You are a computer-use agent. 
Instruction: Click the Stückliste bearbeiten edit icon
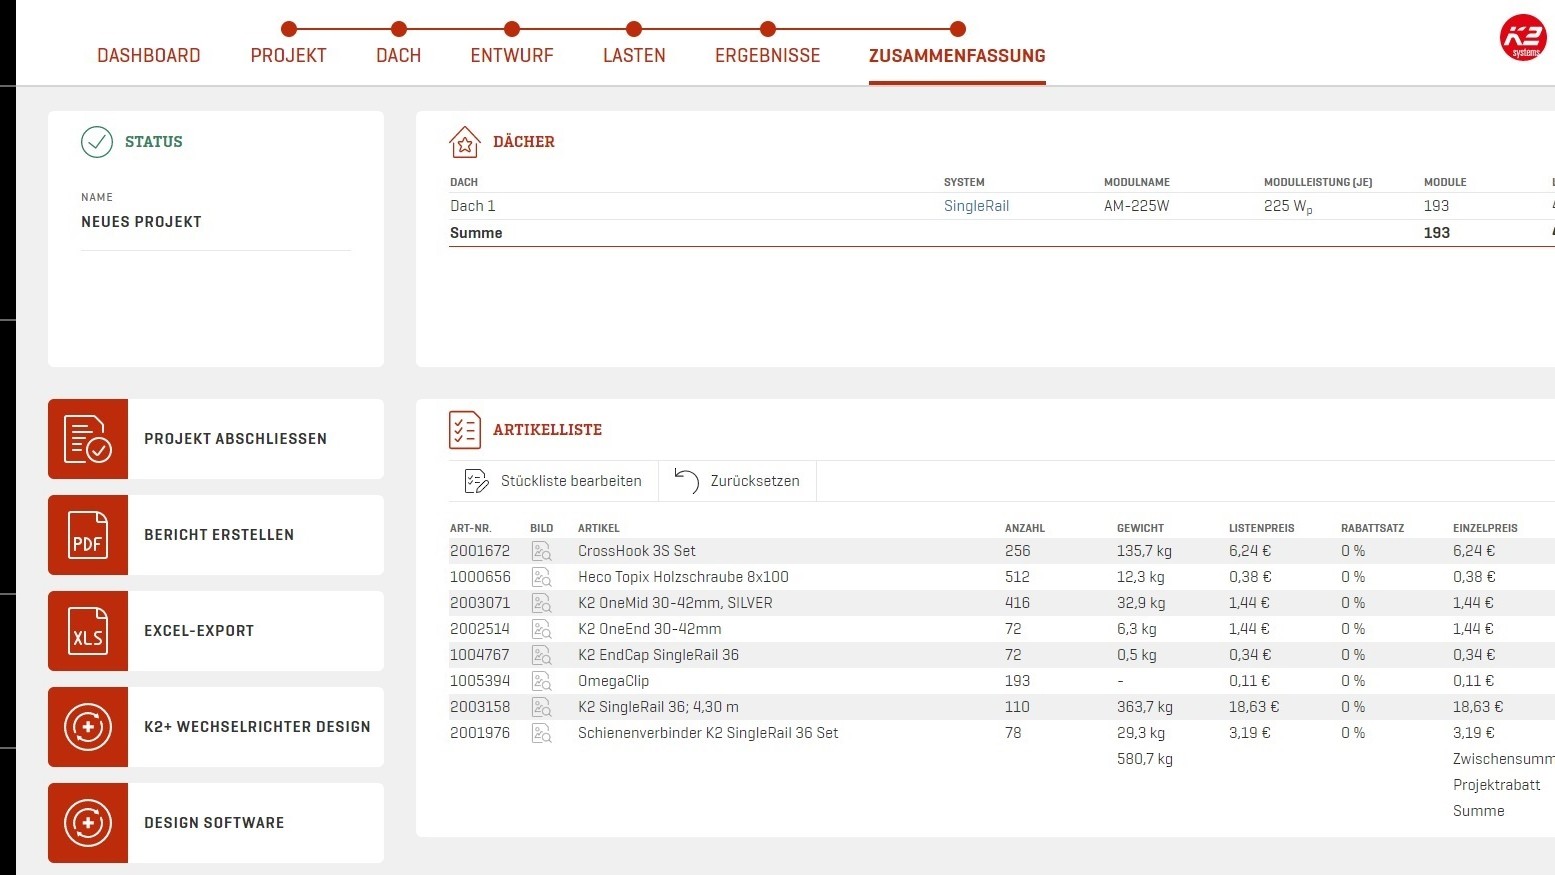tap(476, 481)
